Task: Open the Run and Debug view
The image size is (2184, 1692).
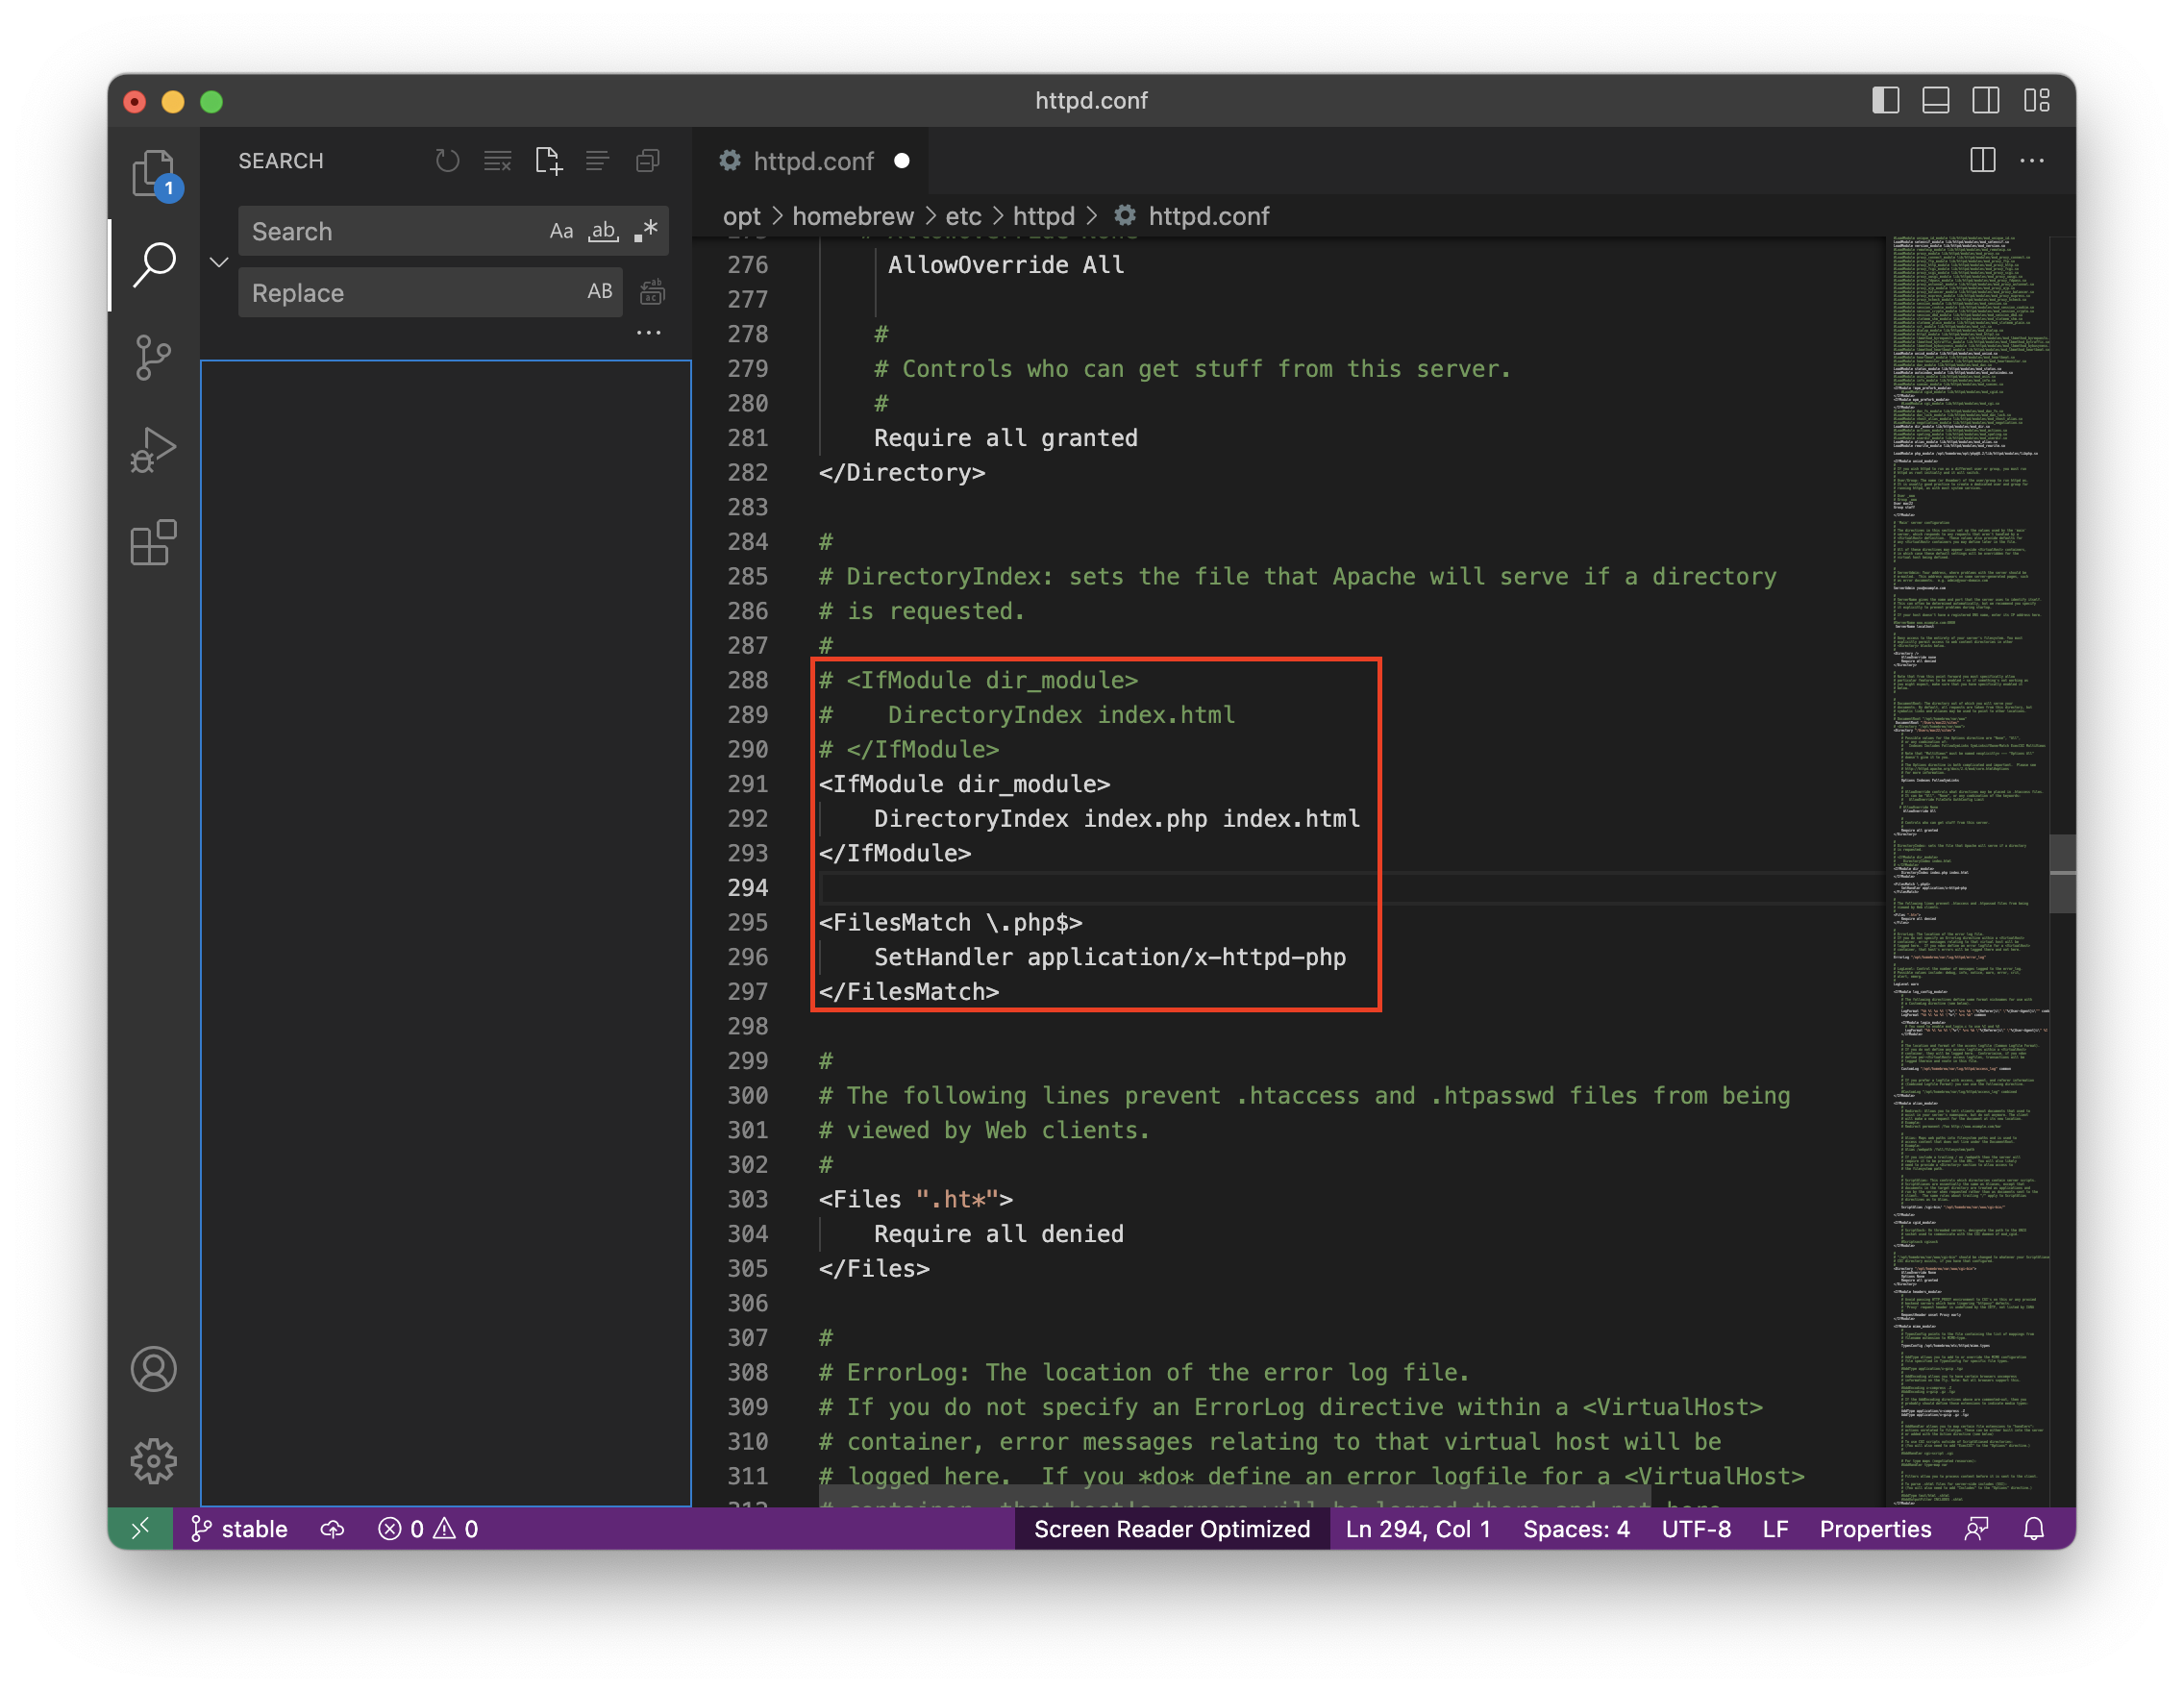Action: tap(153, 450)
